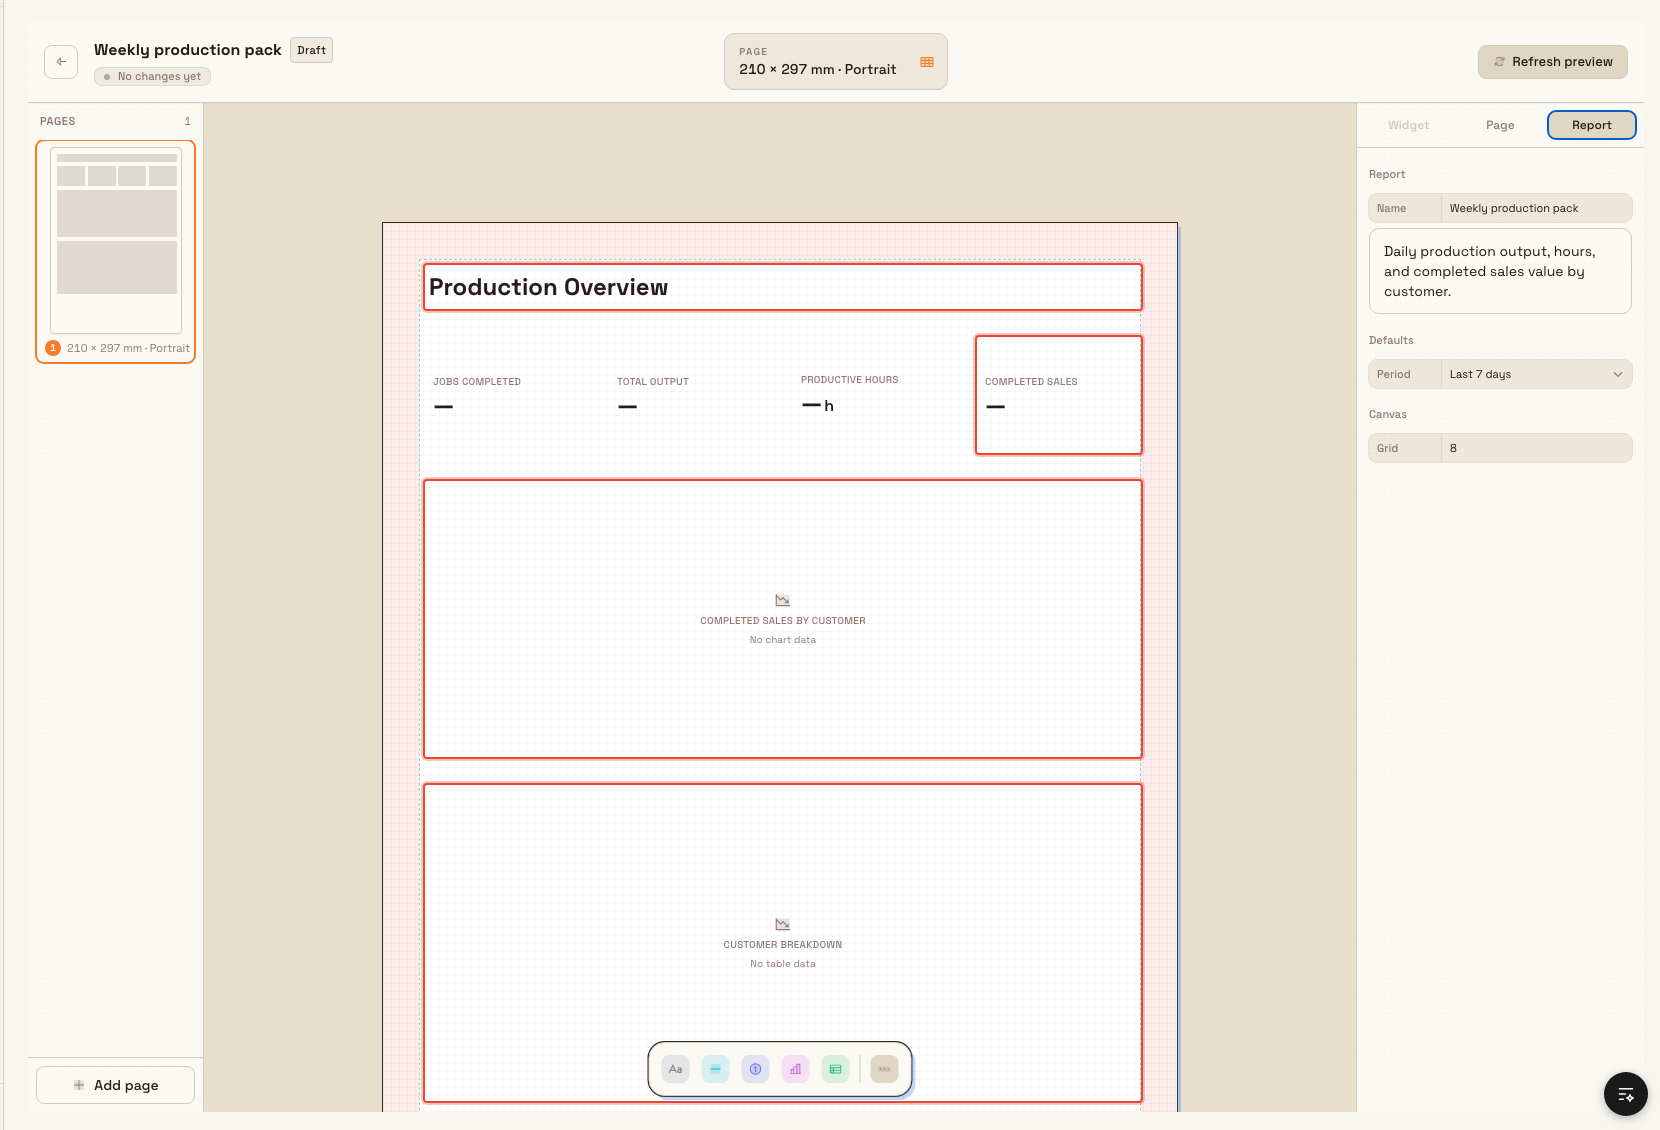The image size is (1660, 1130).
Task: Add a number metric widget from the toolbar
Action: click(756, 1069)
